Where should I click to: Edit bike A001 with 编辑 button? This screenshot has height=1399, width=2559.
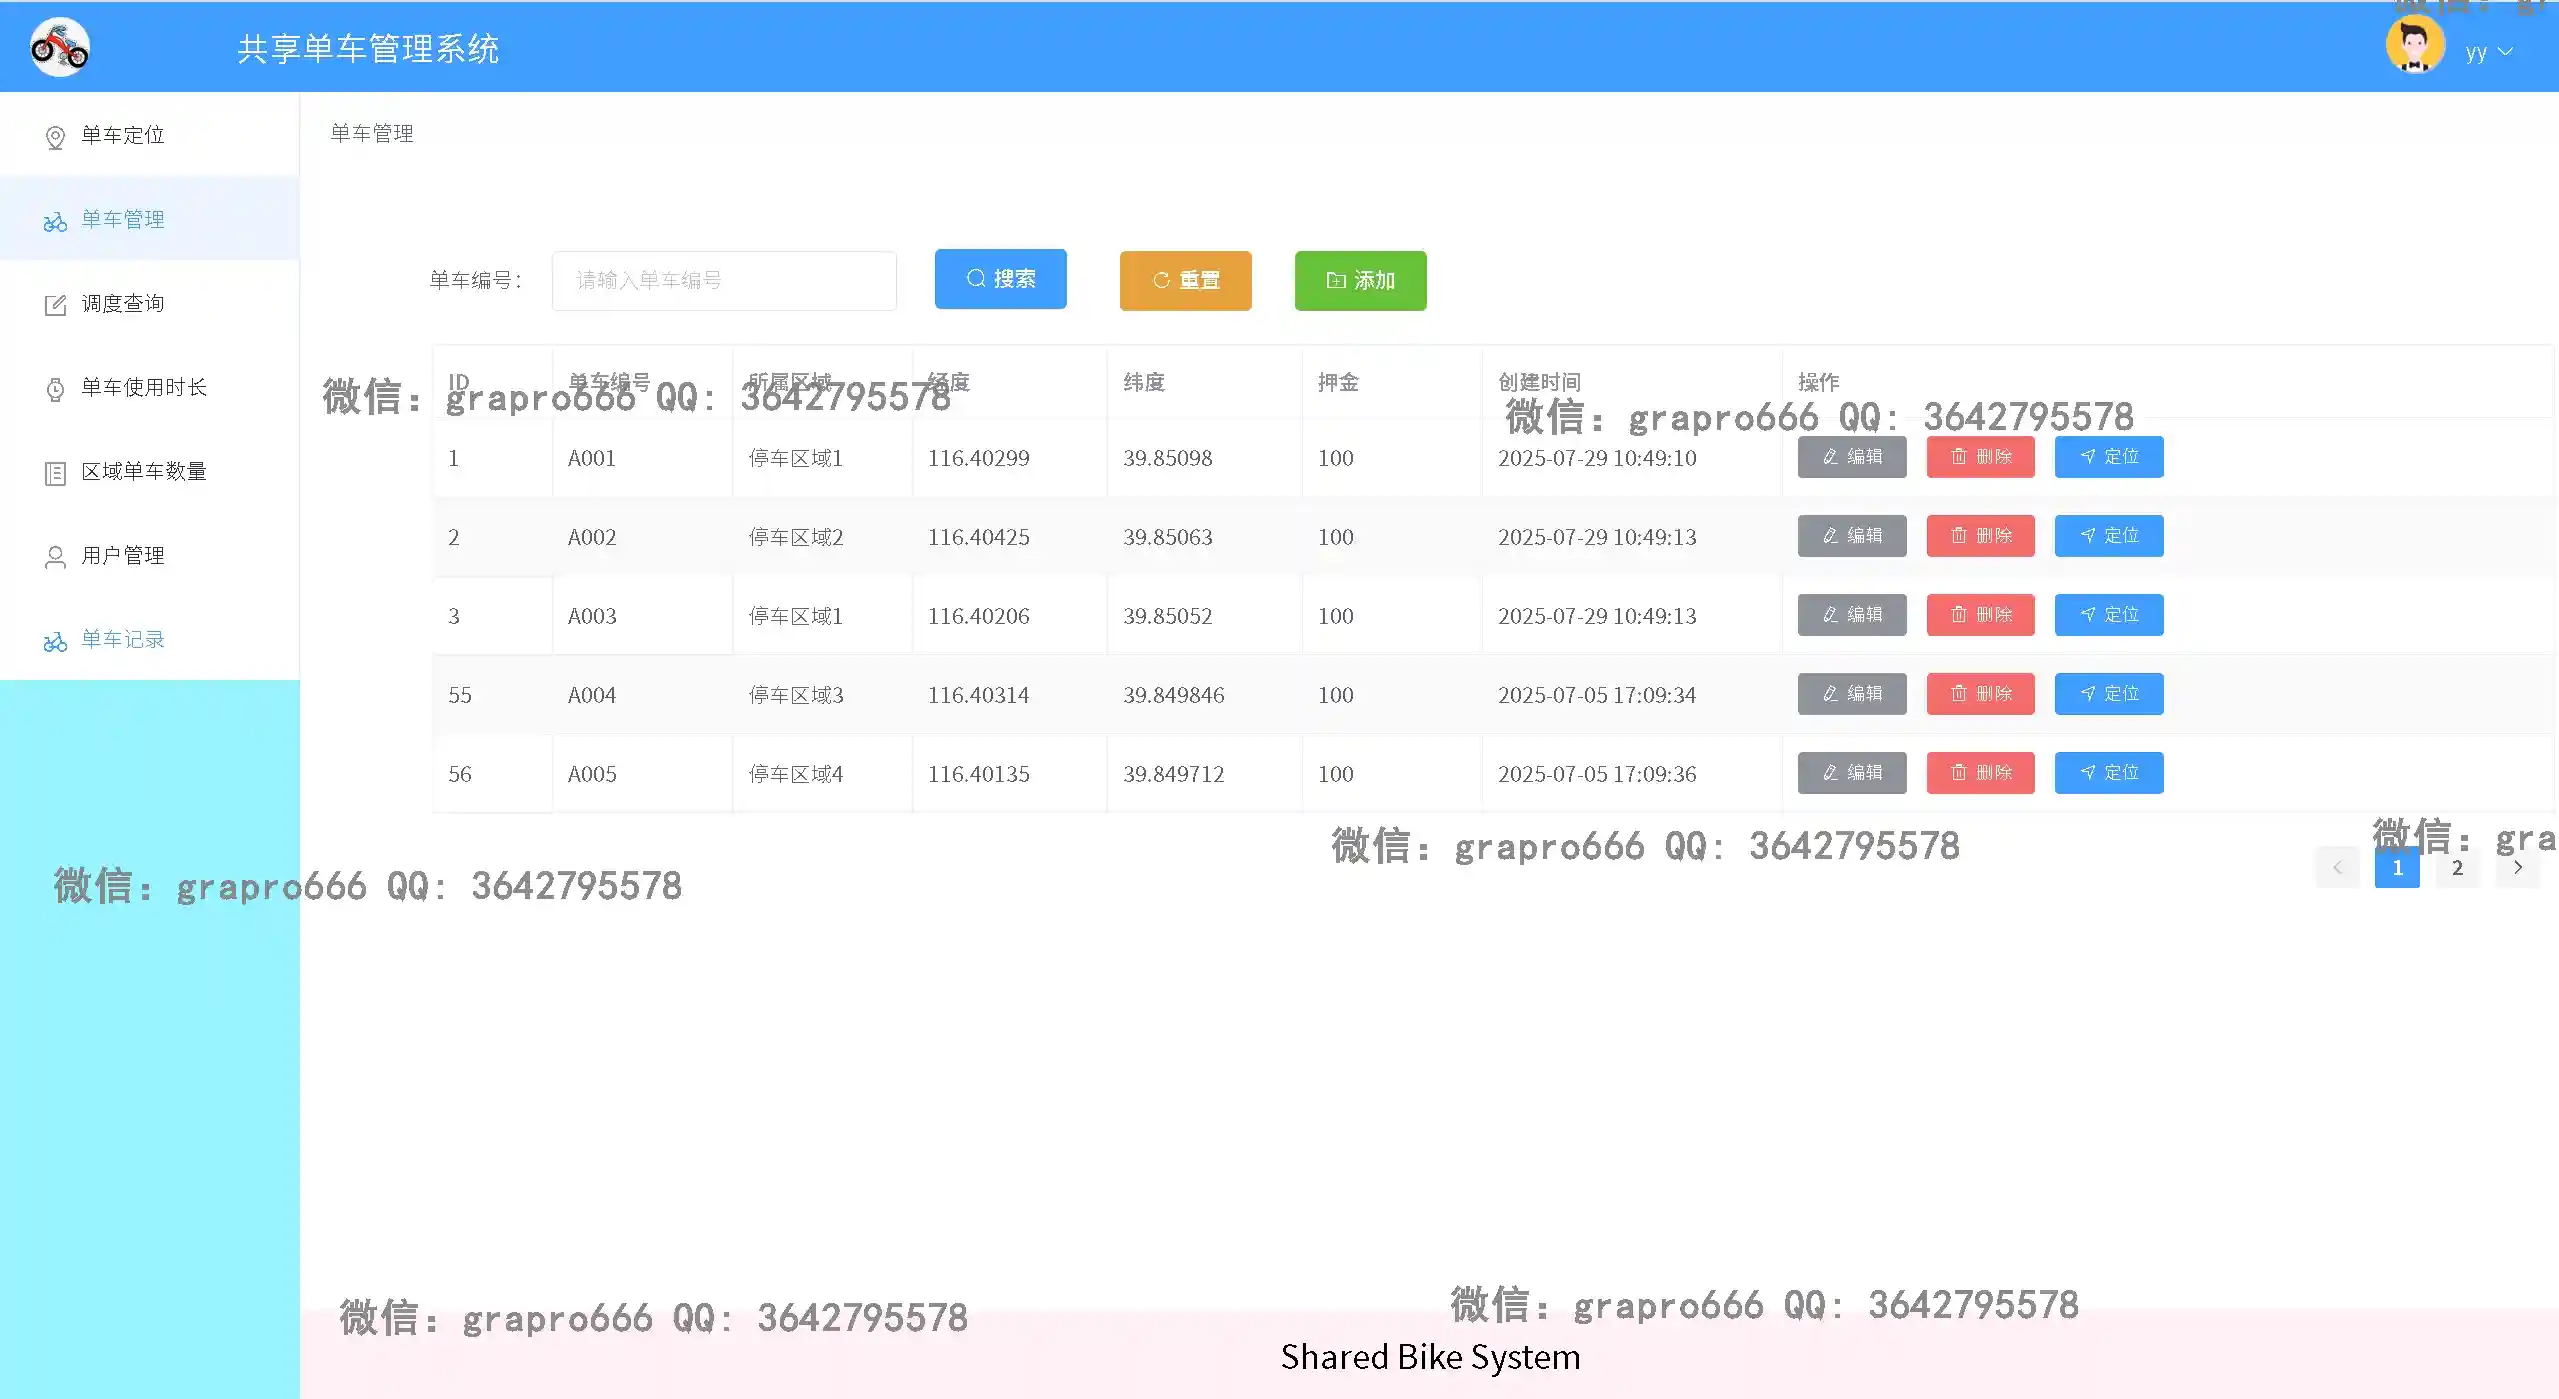[1851, 457]
